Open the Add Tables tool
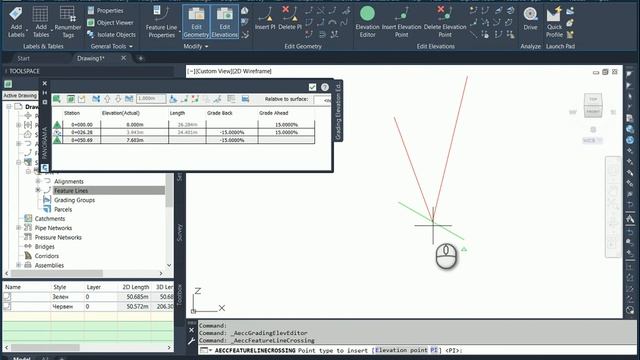640x360 pixels. click(40, 22)
